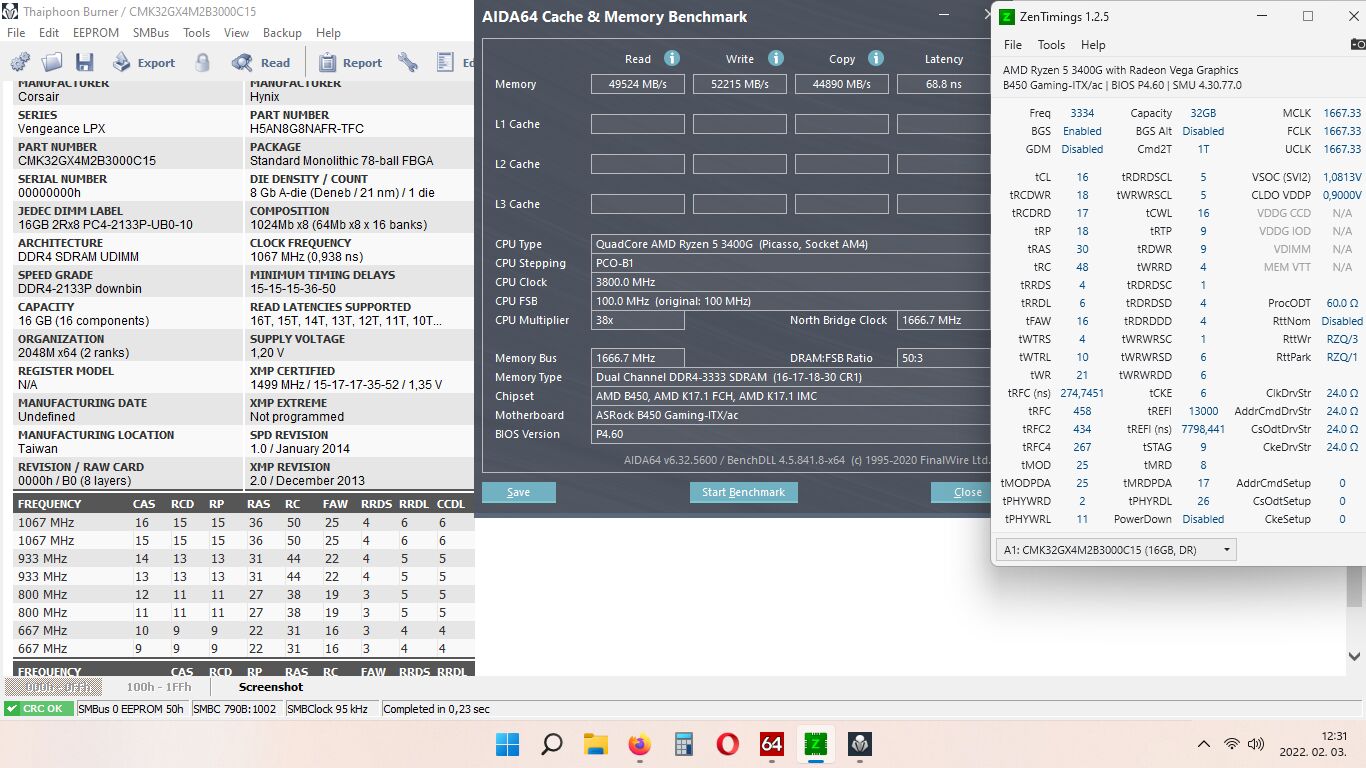
Task: Switch to 100h - 1FFh tab
Action: pyautogui.click(x=158, y=687)
